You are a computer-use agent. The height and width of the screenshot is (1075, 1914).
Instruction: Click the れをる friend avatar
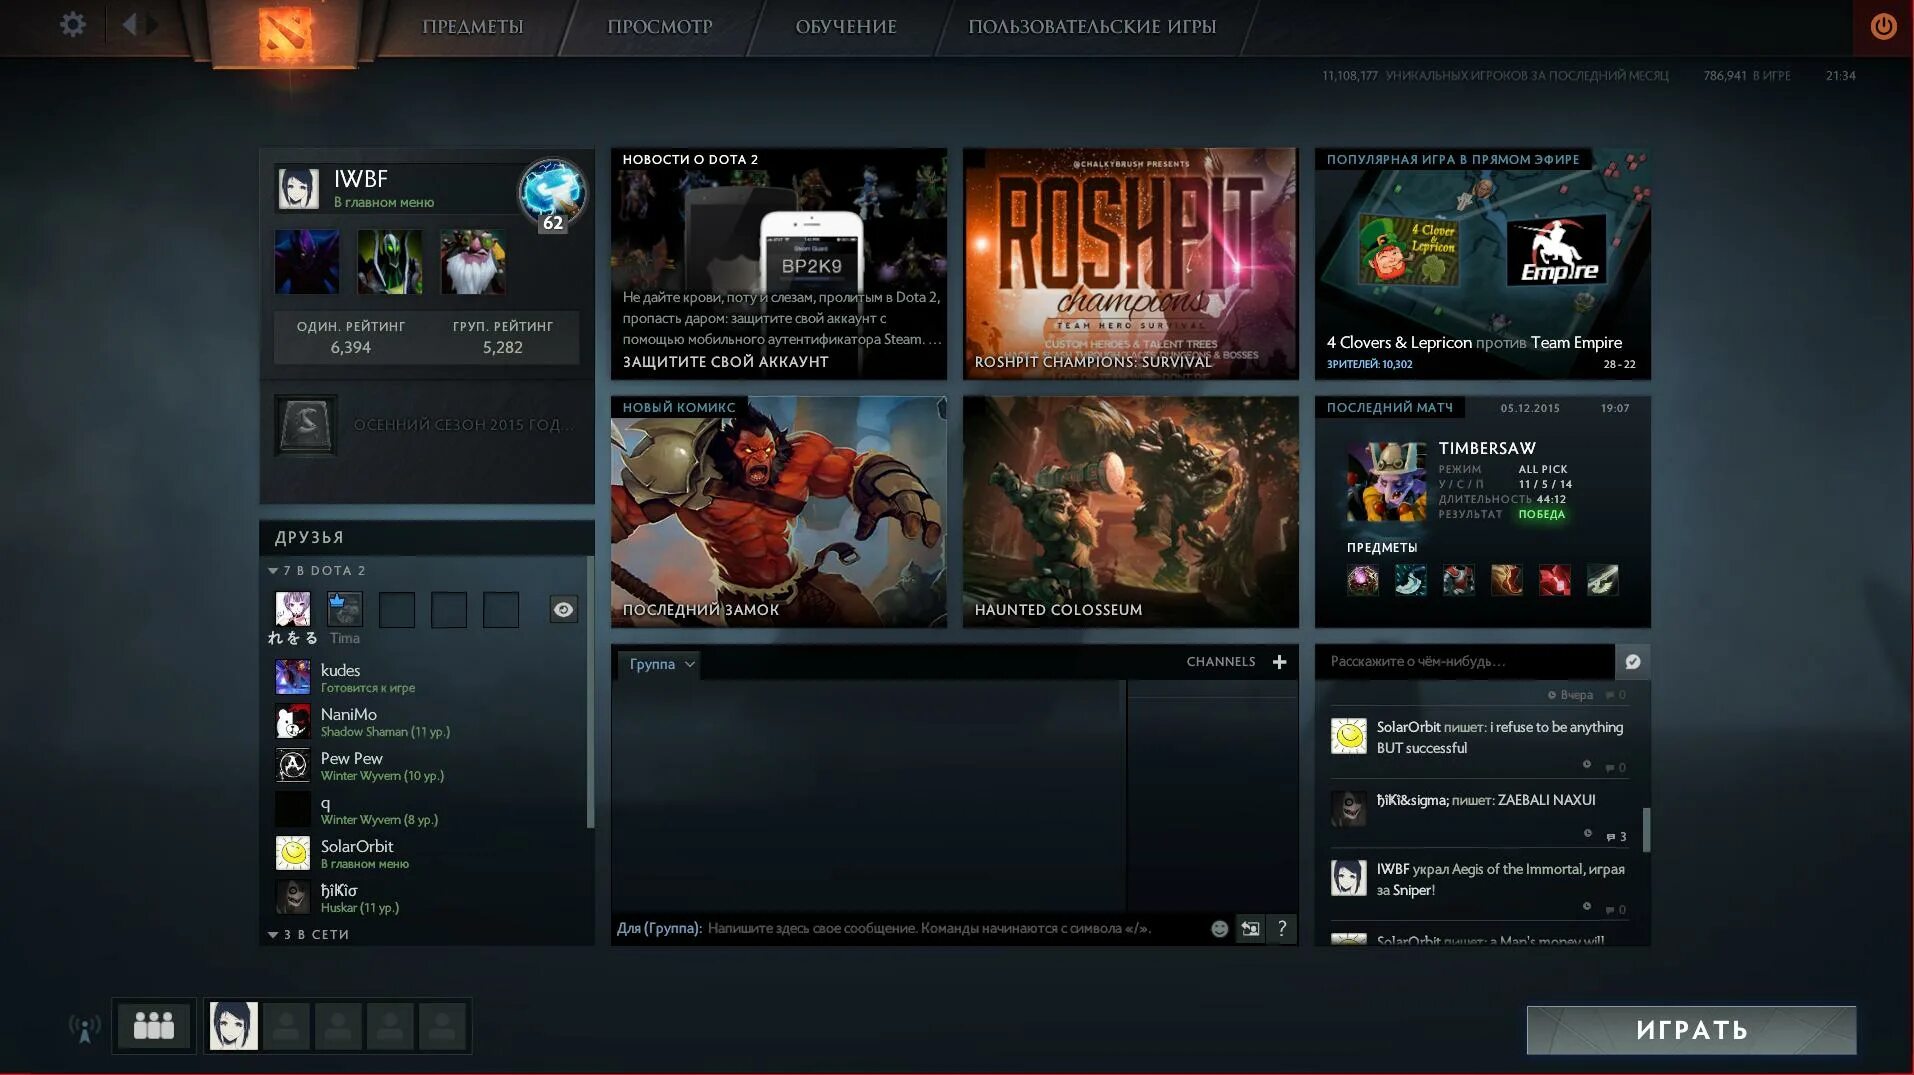coord(292,609)
